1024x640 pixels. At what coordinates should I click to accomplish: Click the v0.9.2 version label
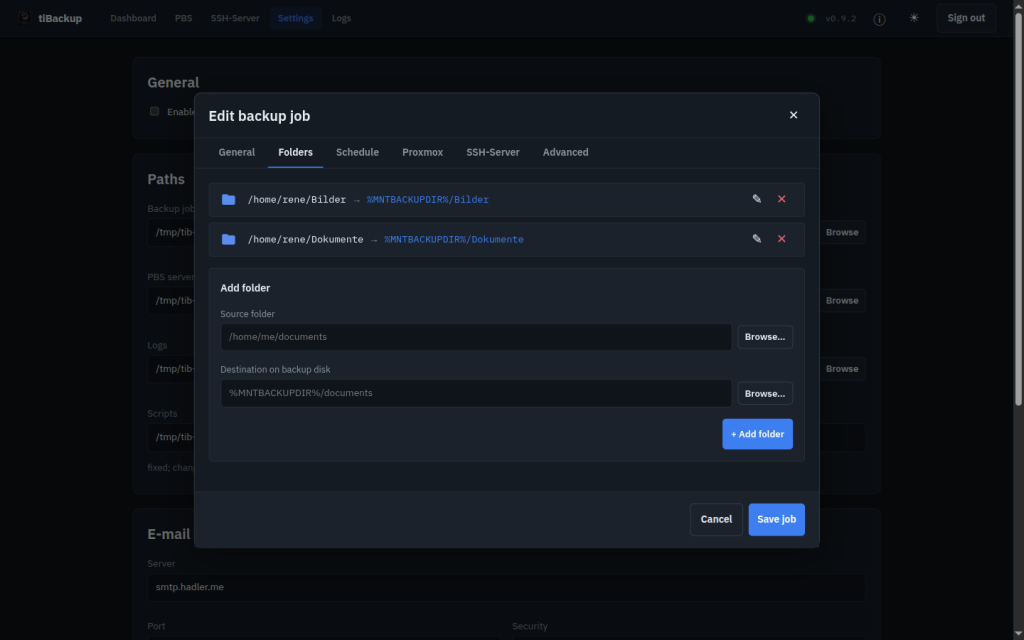pos(840,18)
